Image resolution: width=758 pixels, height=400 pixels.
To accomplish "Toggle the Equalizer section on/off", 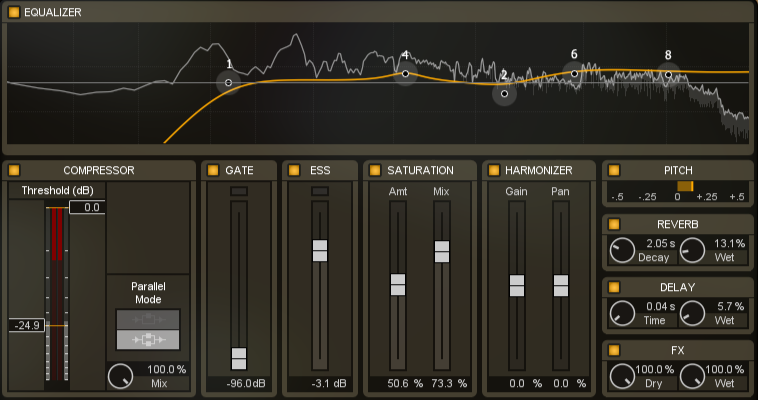I will click(14, 12).
